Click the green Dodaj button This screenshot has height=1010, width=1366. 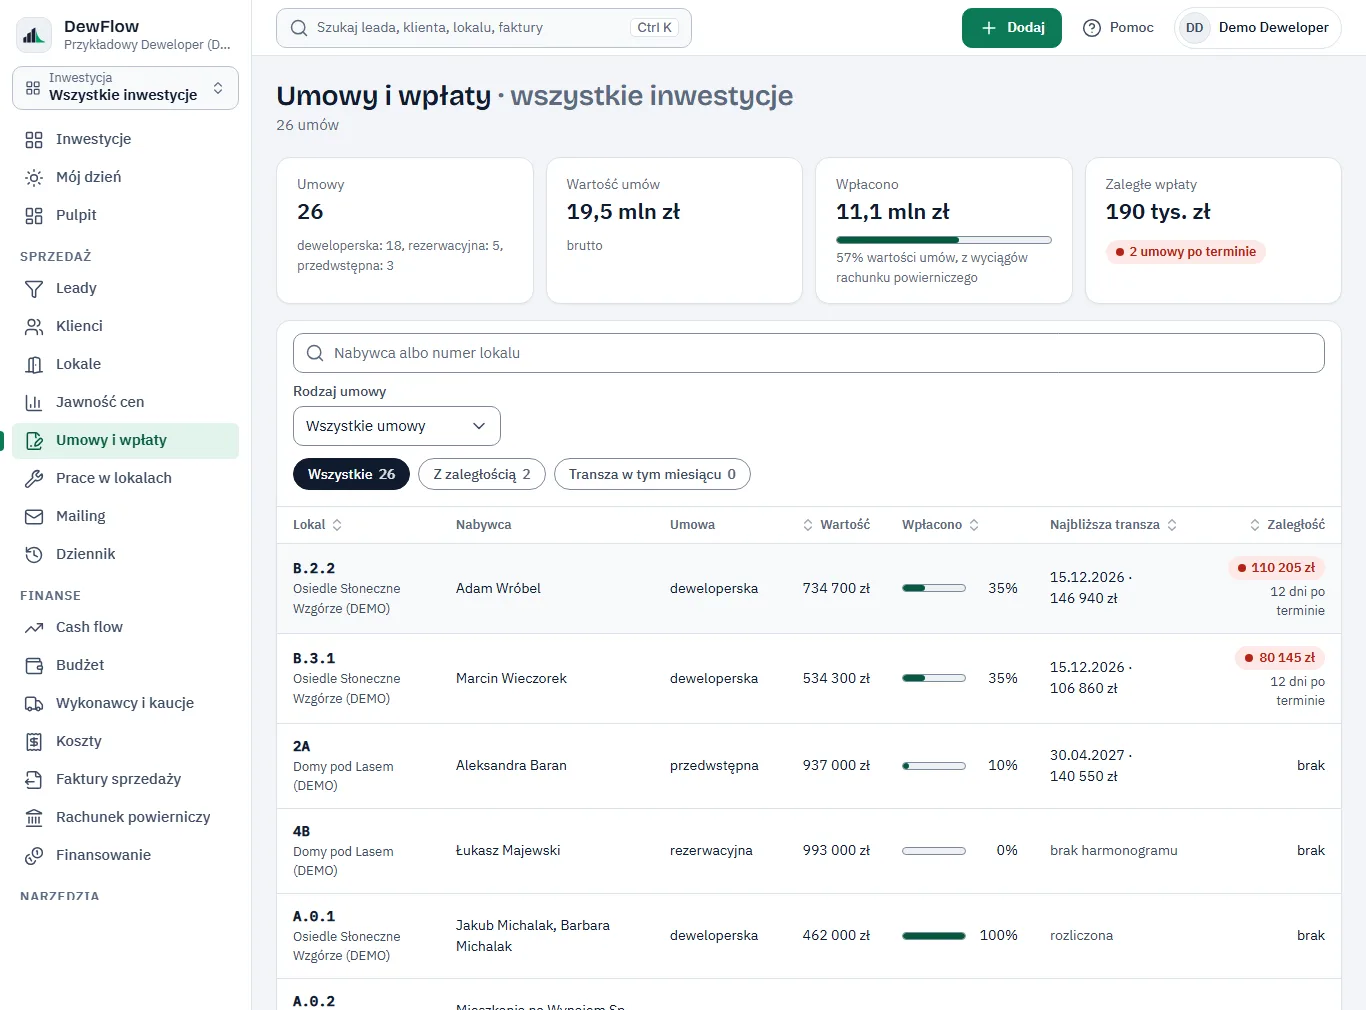(x=1012, y=28)
